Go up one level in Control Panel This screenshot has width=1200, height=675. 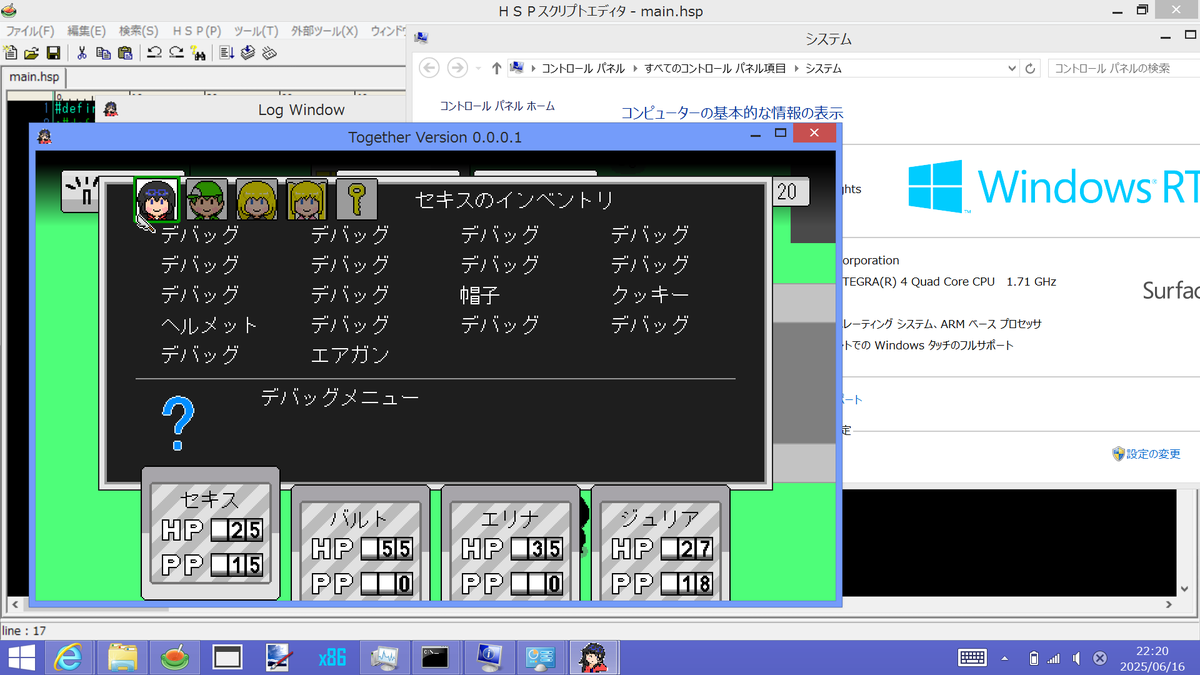tap(496, 68)
